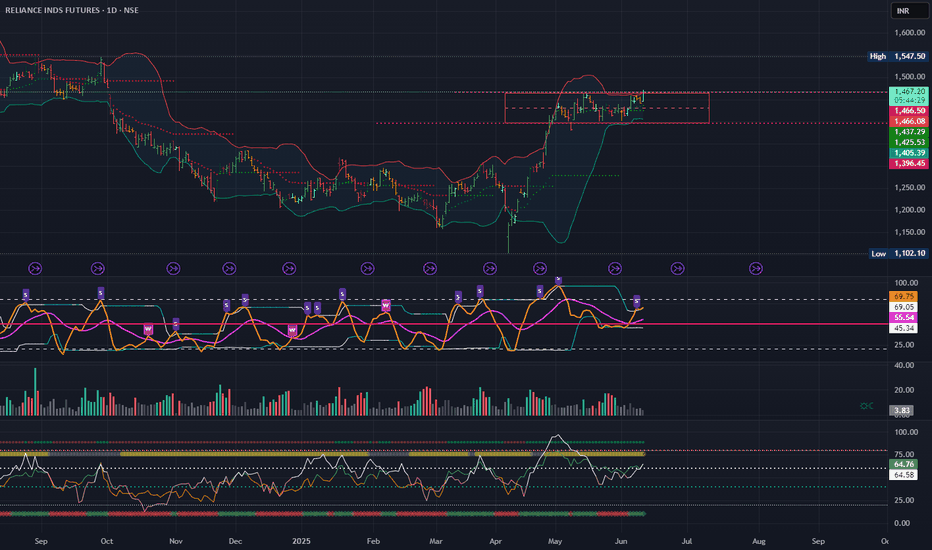Click the W signal marker in October
This screenshot has width=932, height=550.
[148, 329]
